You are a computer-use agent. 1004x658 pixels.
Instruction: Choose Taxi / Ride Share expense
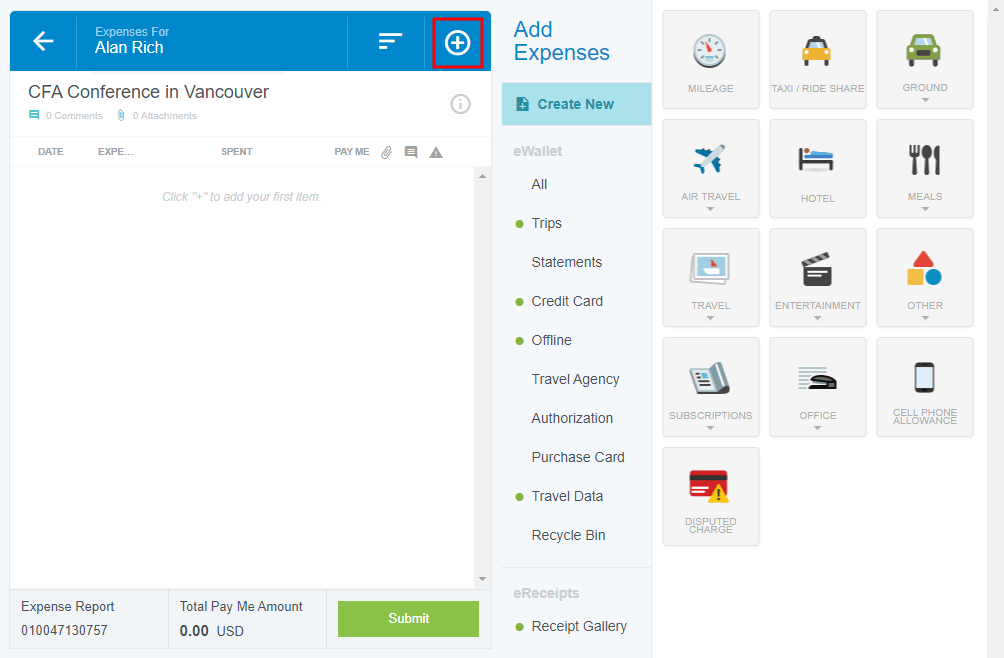(x=817, y=59)
